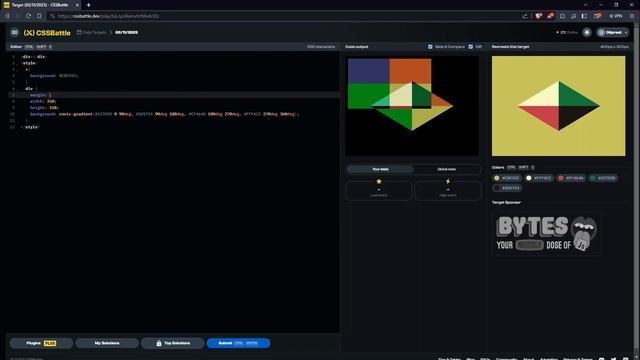
Task: Switch to Your stats tab
Action: coord(380,169)
